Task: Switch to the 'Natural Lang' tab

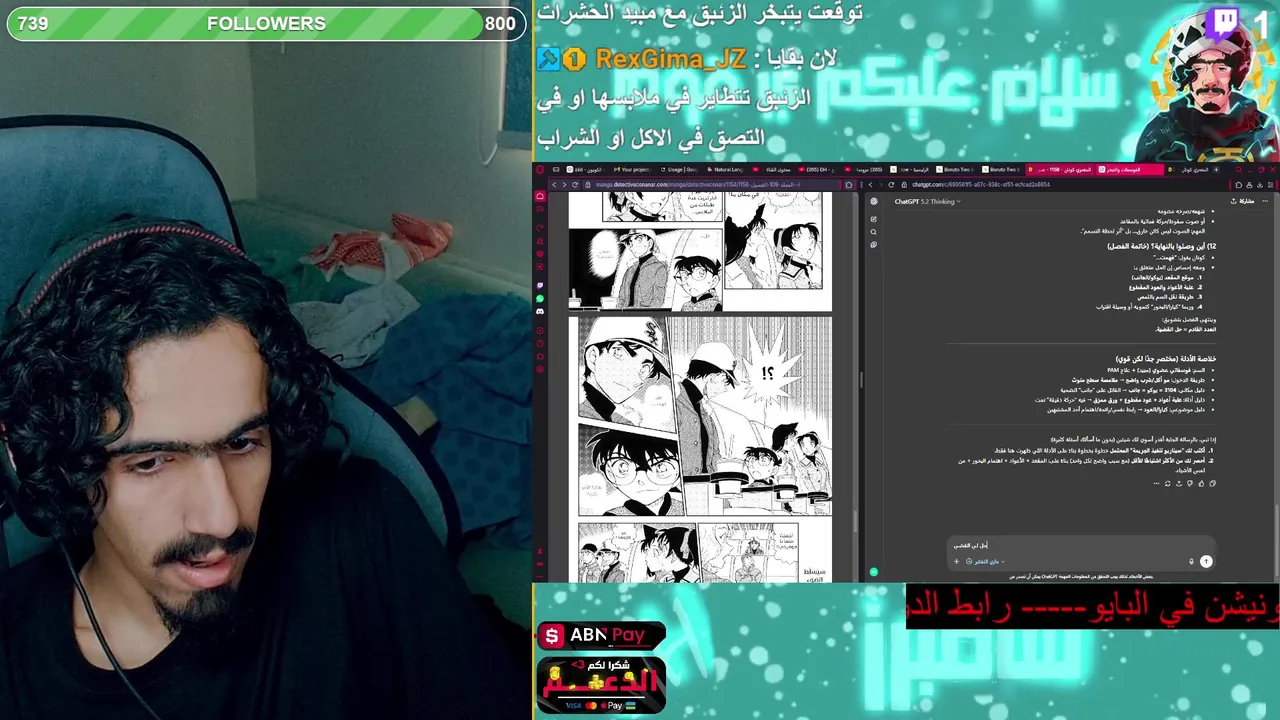Action: 725,169
